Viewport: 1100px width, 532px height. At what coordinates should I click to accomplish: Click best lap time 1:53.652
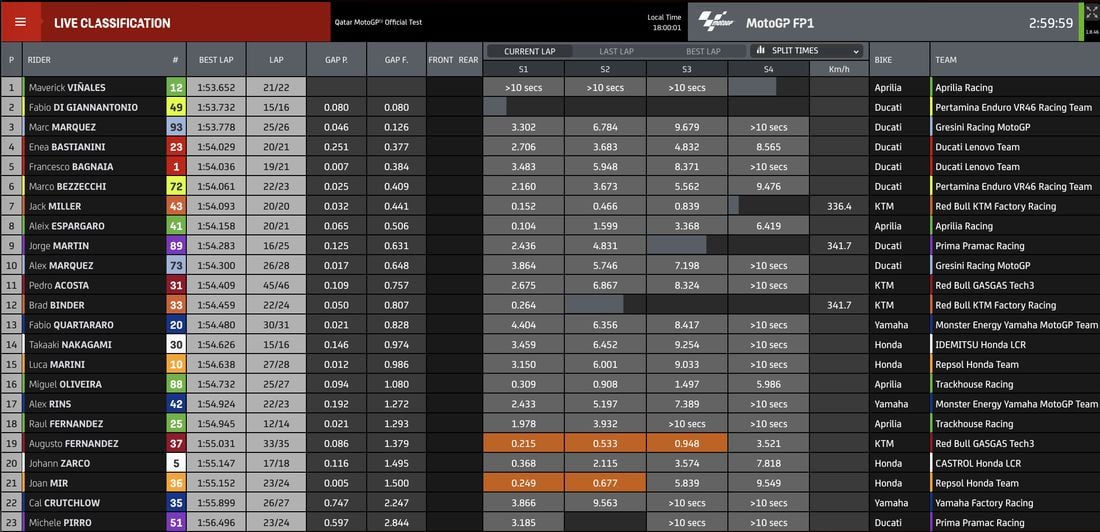pos(216,88)
